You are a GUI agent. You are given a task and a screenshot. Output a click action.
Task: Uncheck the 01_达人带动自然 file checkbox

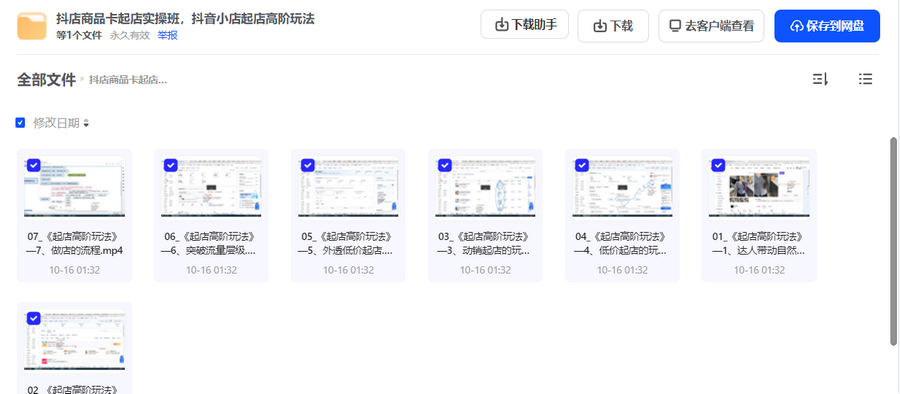coord(719,165)
